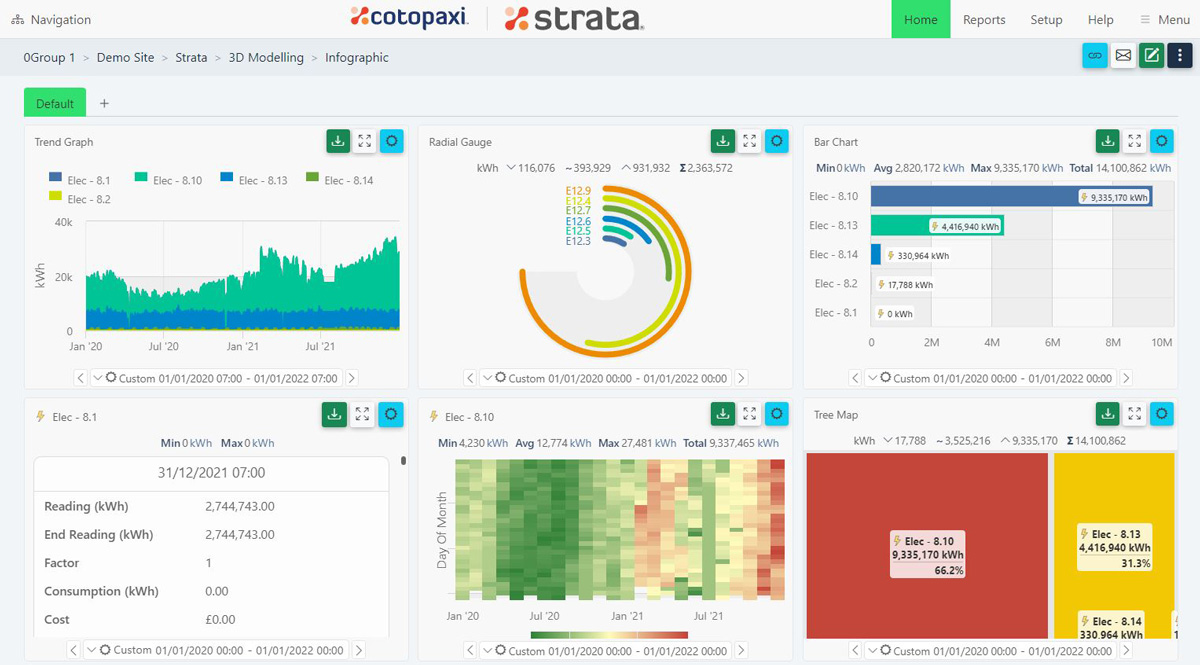The width and height of the screenshot is (1200, 665).
Task: Open the share link icon in toolbar
Action: pos(1095,56)
